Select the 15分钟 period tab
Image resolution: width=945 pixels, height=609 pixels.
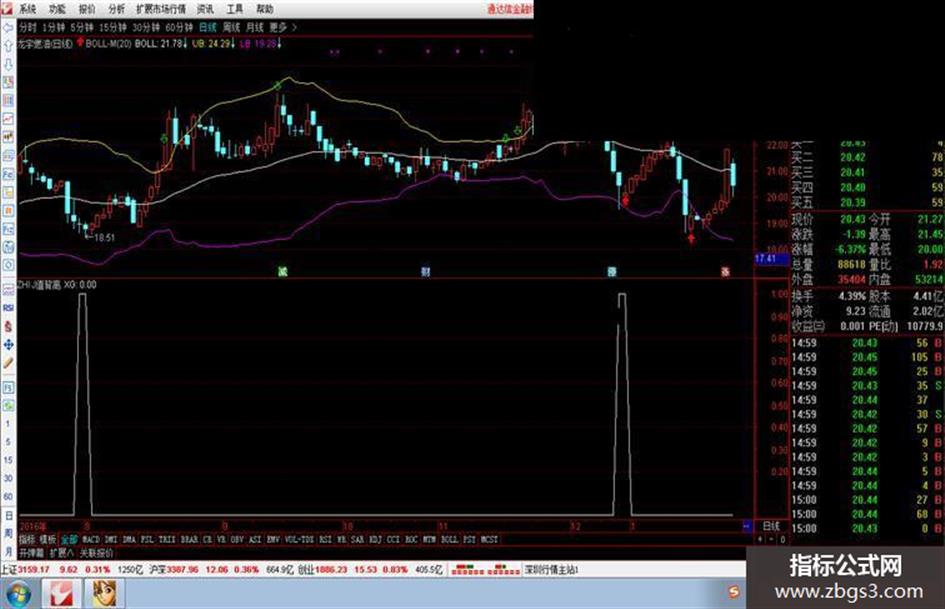[113, 27]
